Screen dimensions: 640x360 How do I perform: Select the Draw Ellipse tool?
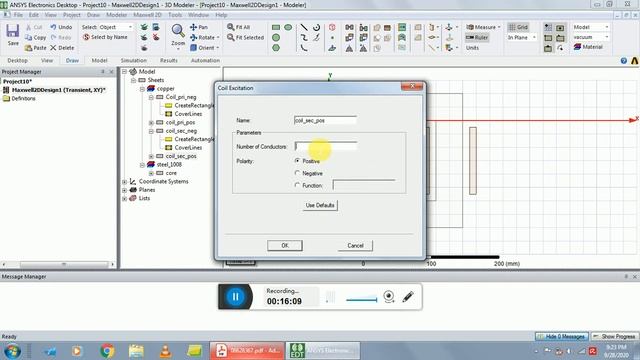[x=288, y=27]
